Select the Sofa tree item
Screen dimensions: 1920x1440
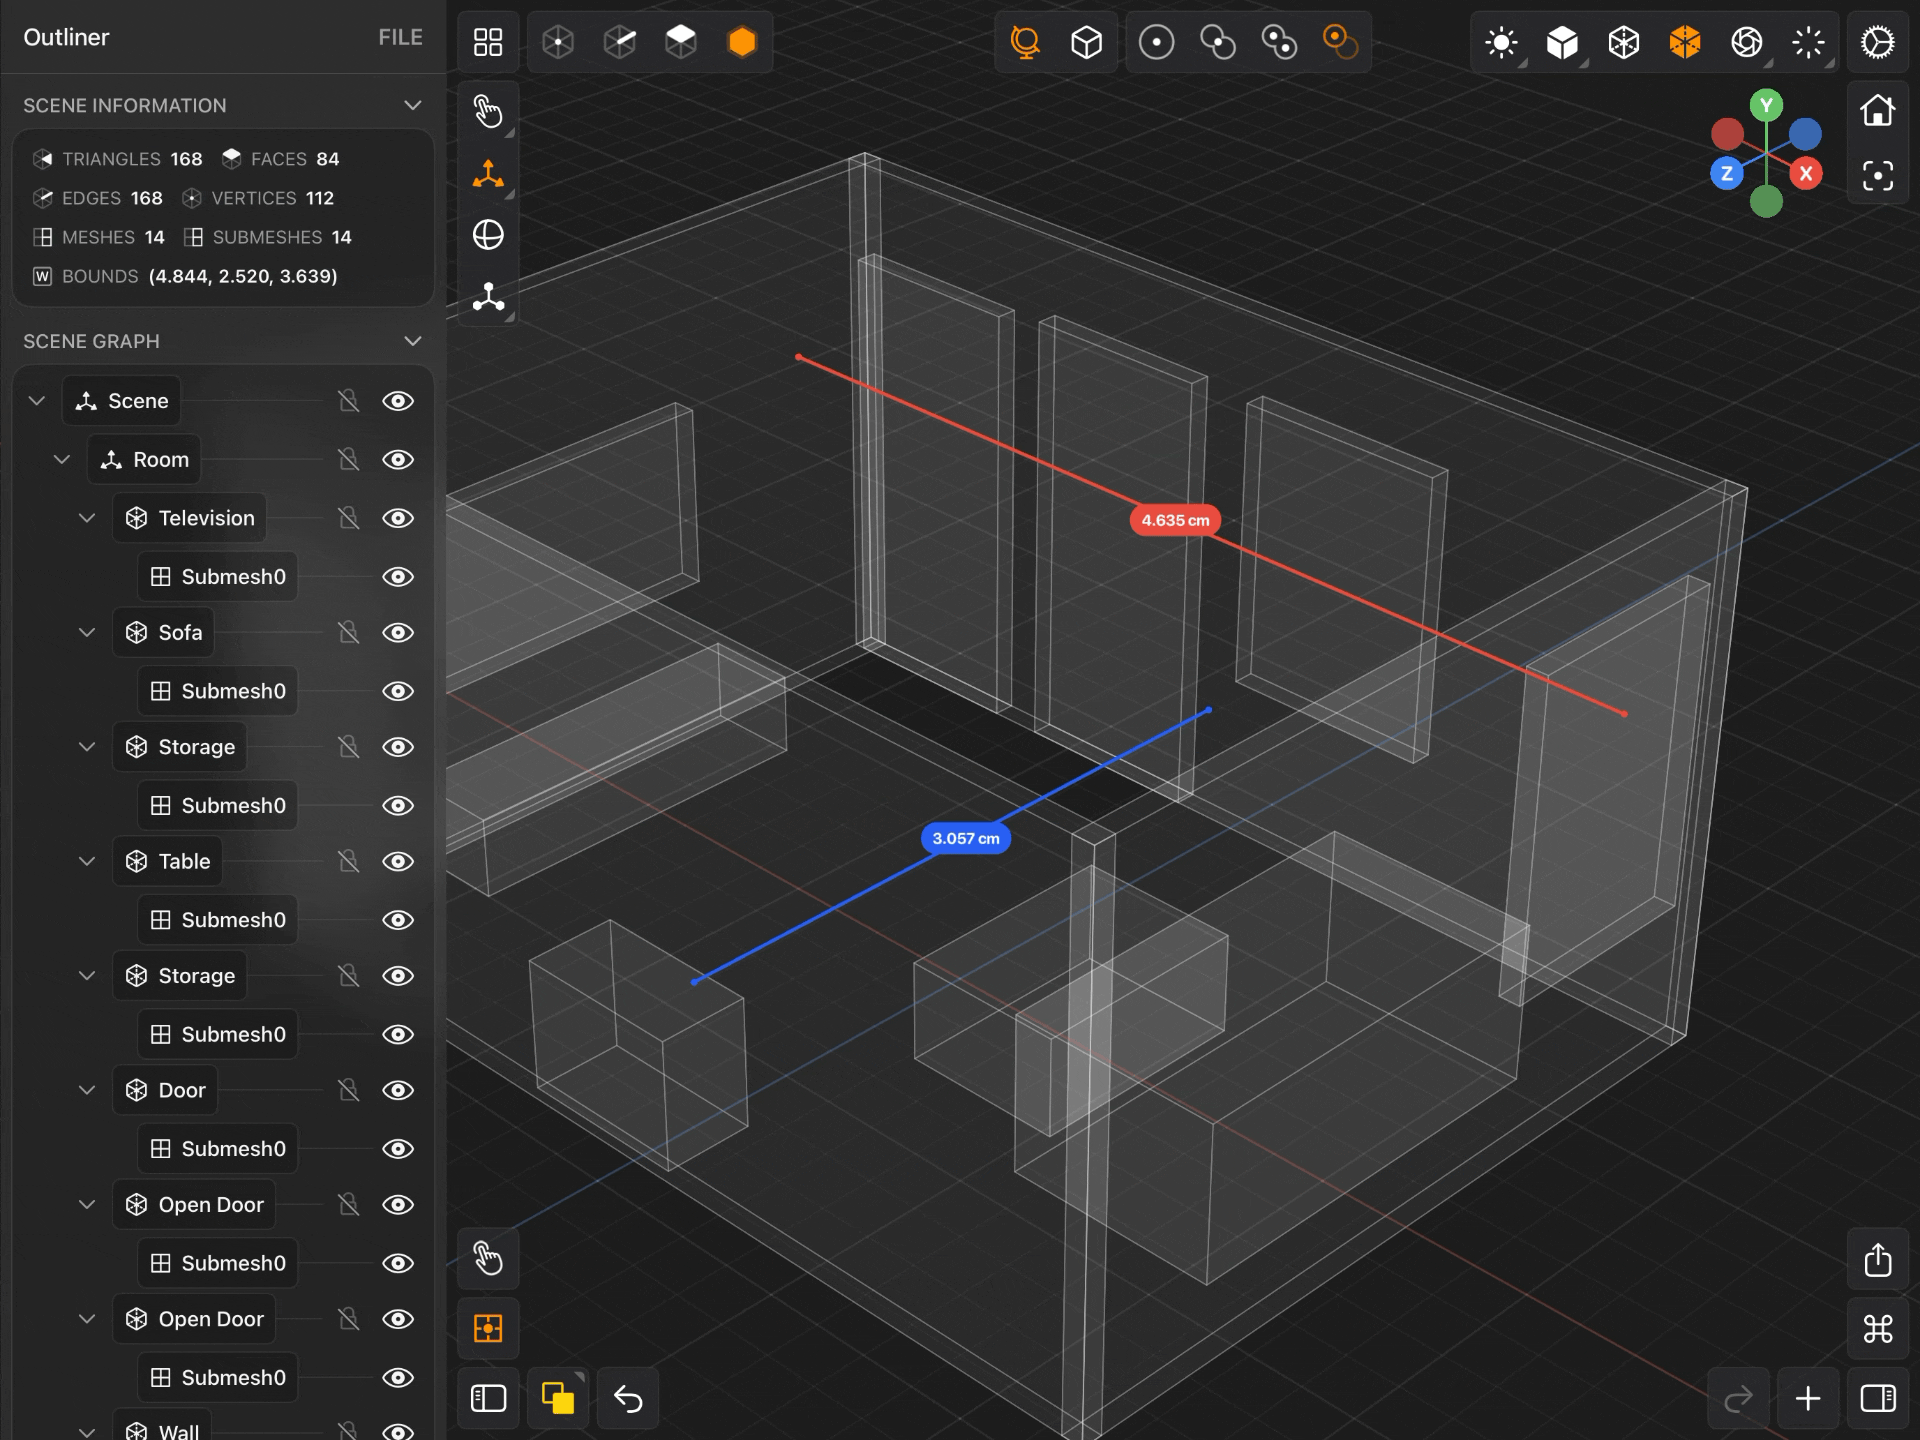pos(164,632)
